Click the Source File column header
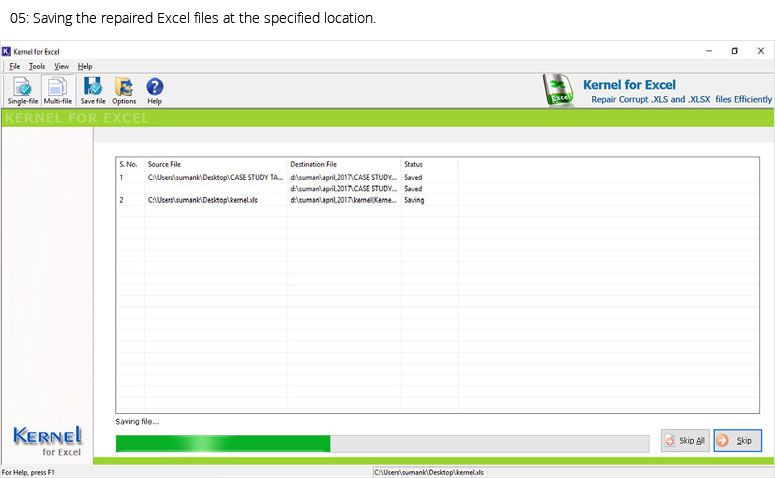The width and height of the screenshot is (775, 478). pyautogui.click(x=165, y=164)
